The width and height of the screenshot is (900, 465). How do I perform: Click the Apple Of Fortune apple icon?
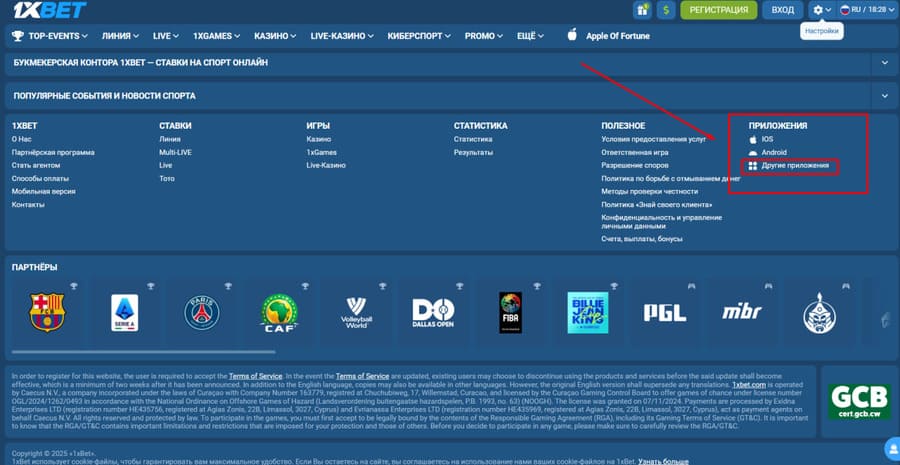tap(572, 35)
